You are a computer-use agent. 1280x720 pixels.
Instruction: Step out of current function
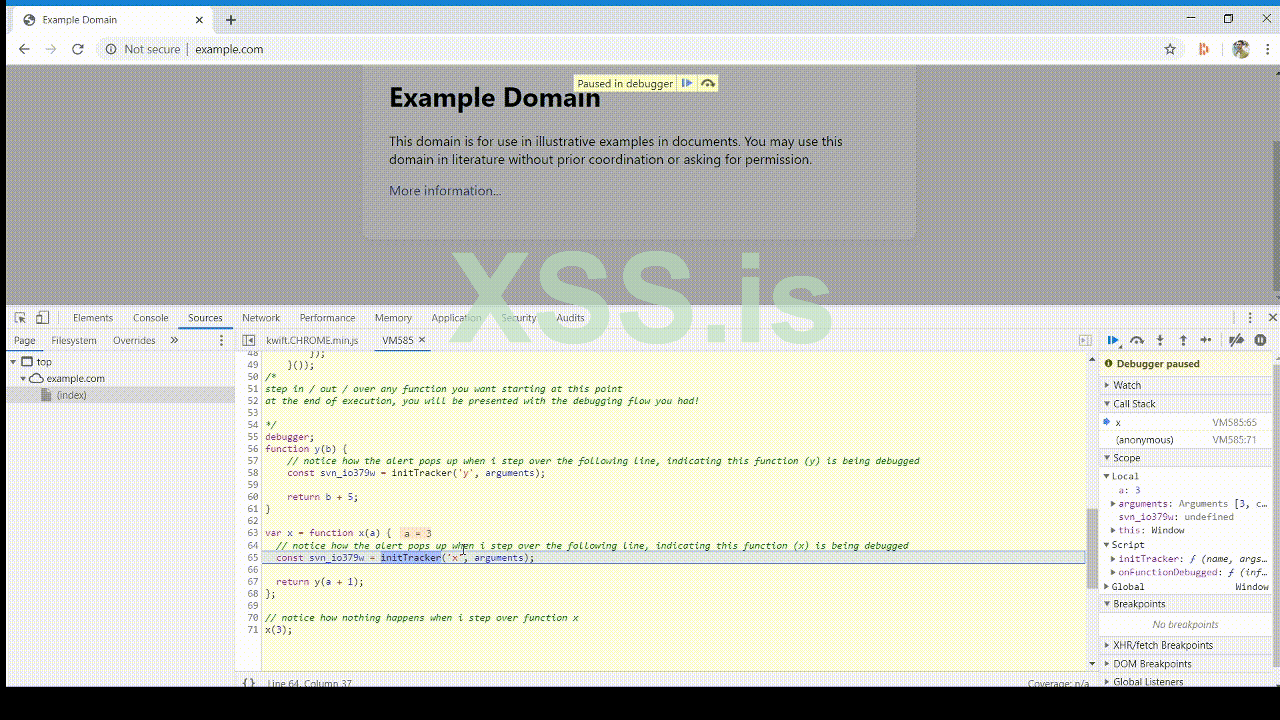(x=1183, y=341)
